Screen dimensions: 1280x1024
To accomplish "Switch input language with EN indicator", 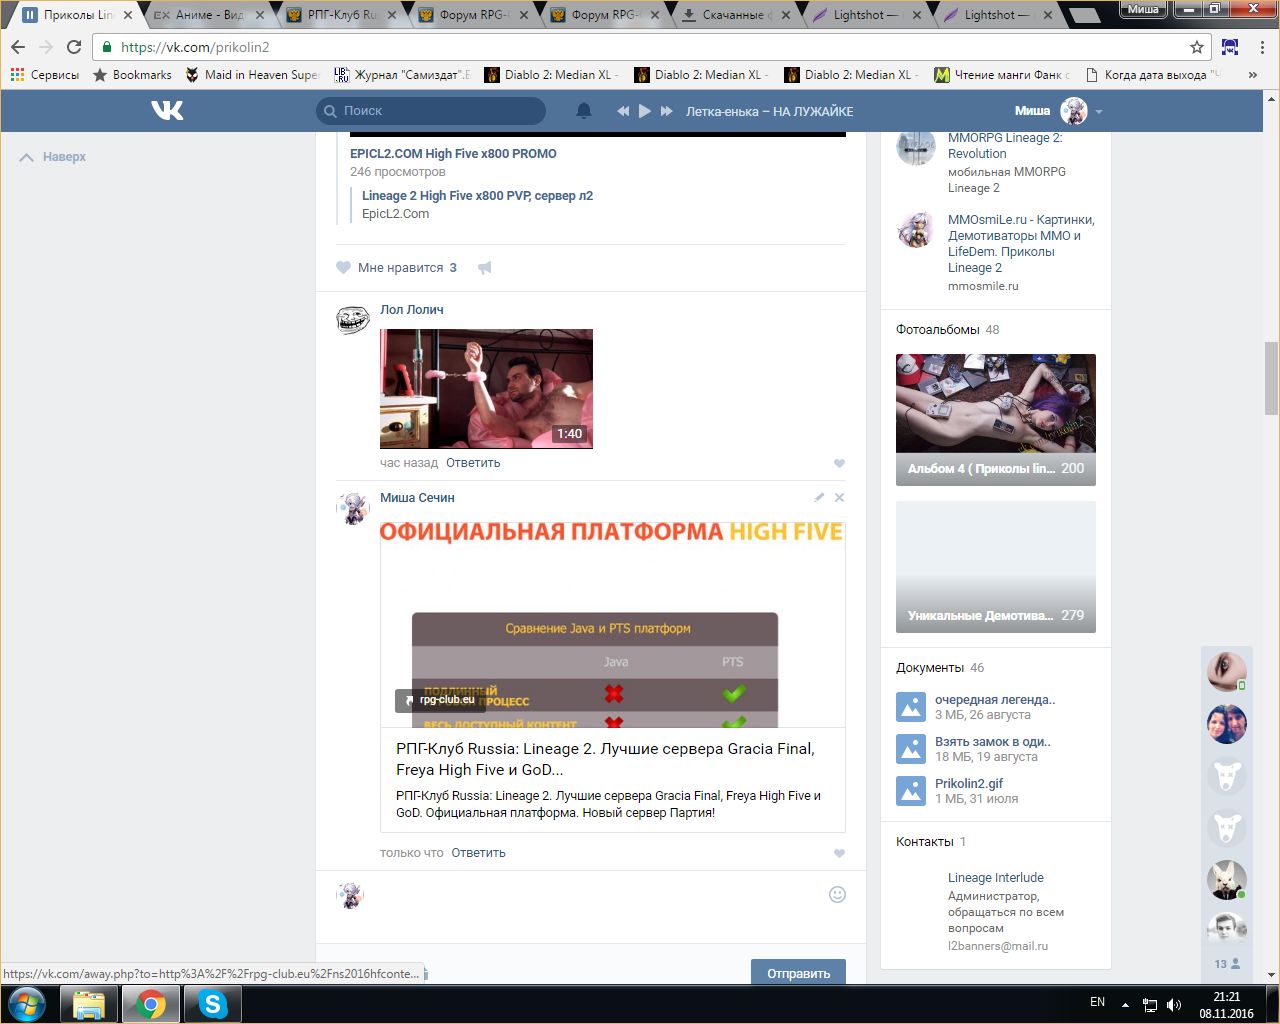I will tap(1097, 1002).
